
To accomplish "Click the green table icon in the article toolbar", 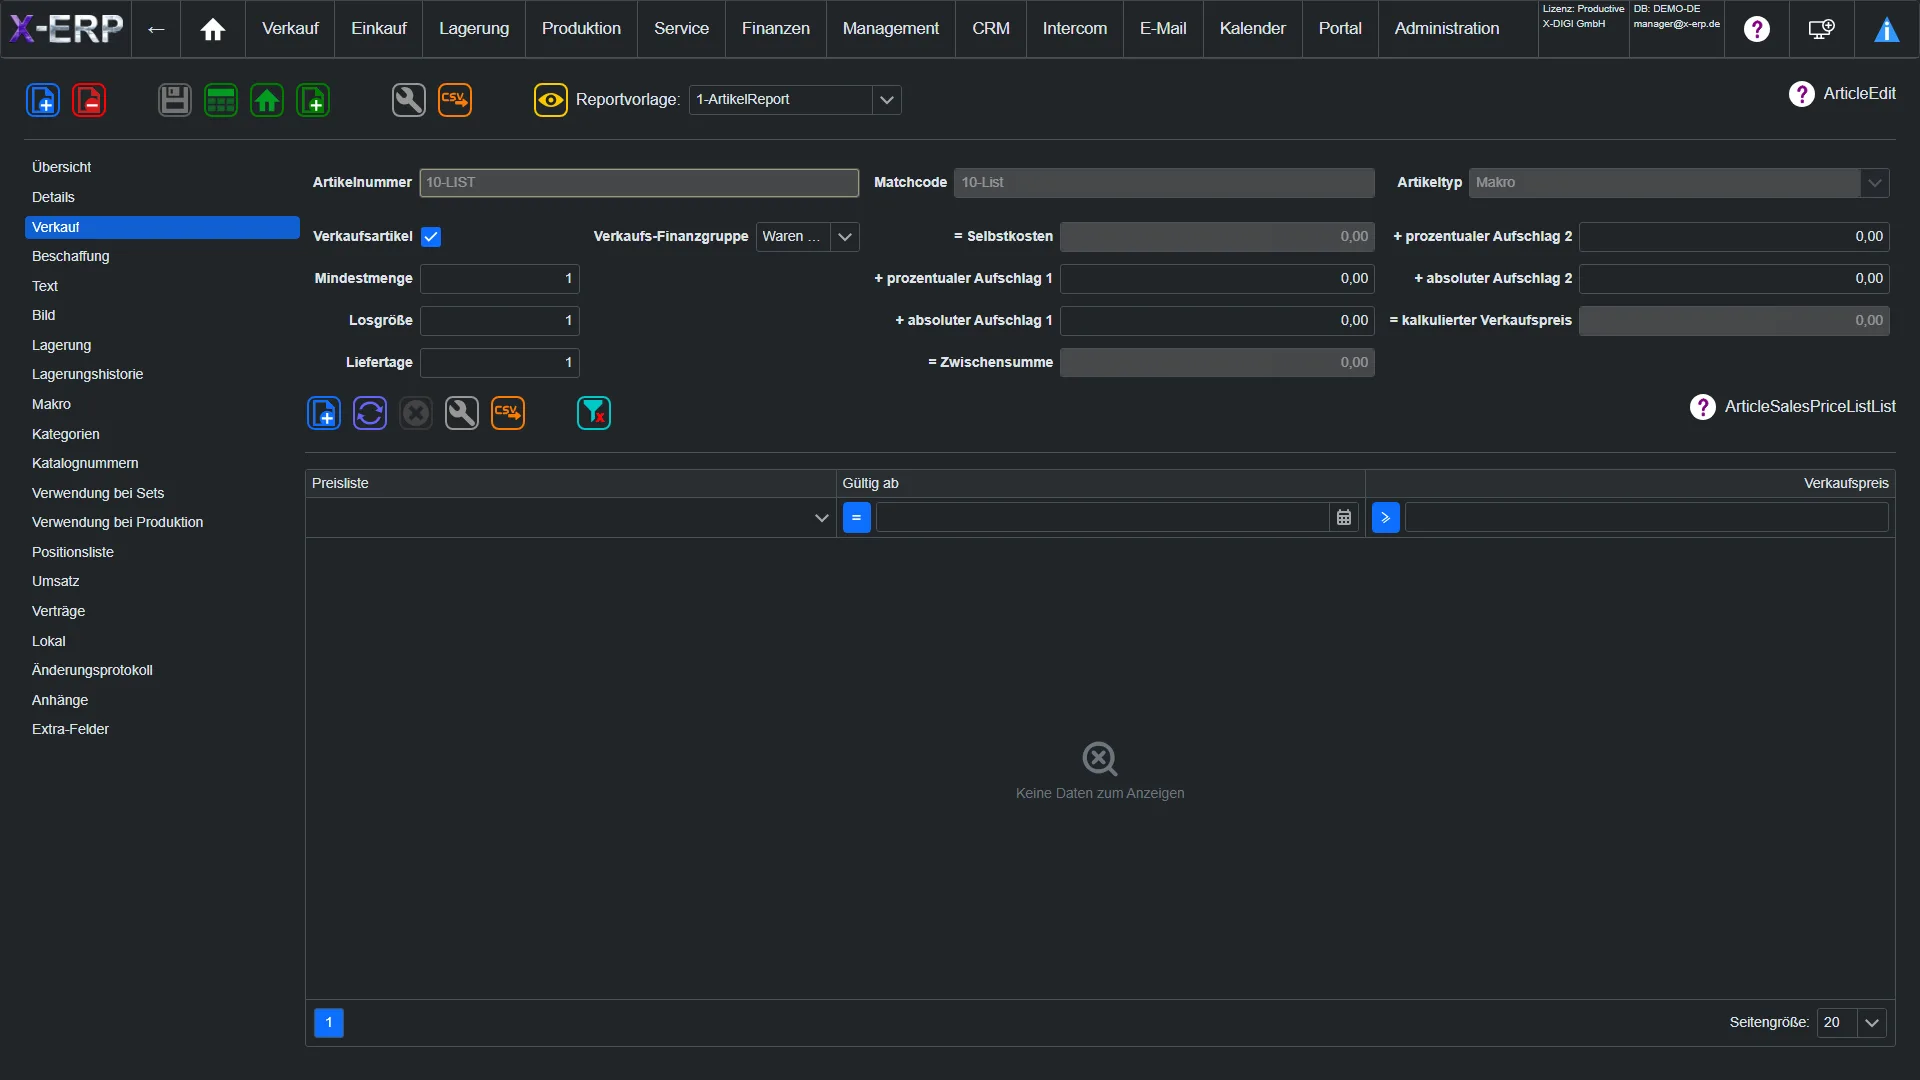I will [221, 100].
